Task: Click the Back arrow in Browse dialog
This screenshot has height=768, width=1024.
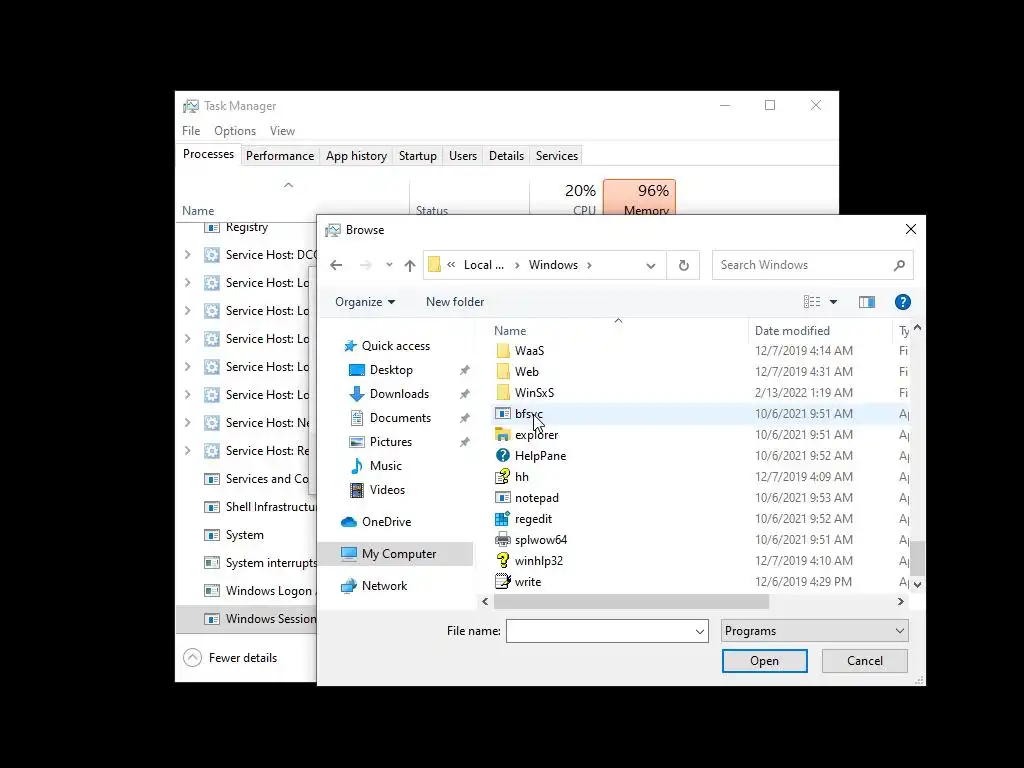Action: 336,265
